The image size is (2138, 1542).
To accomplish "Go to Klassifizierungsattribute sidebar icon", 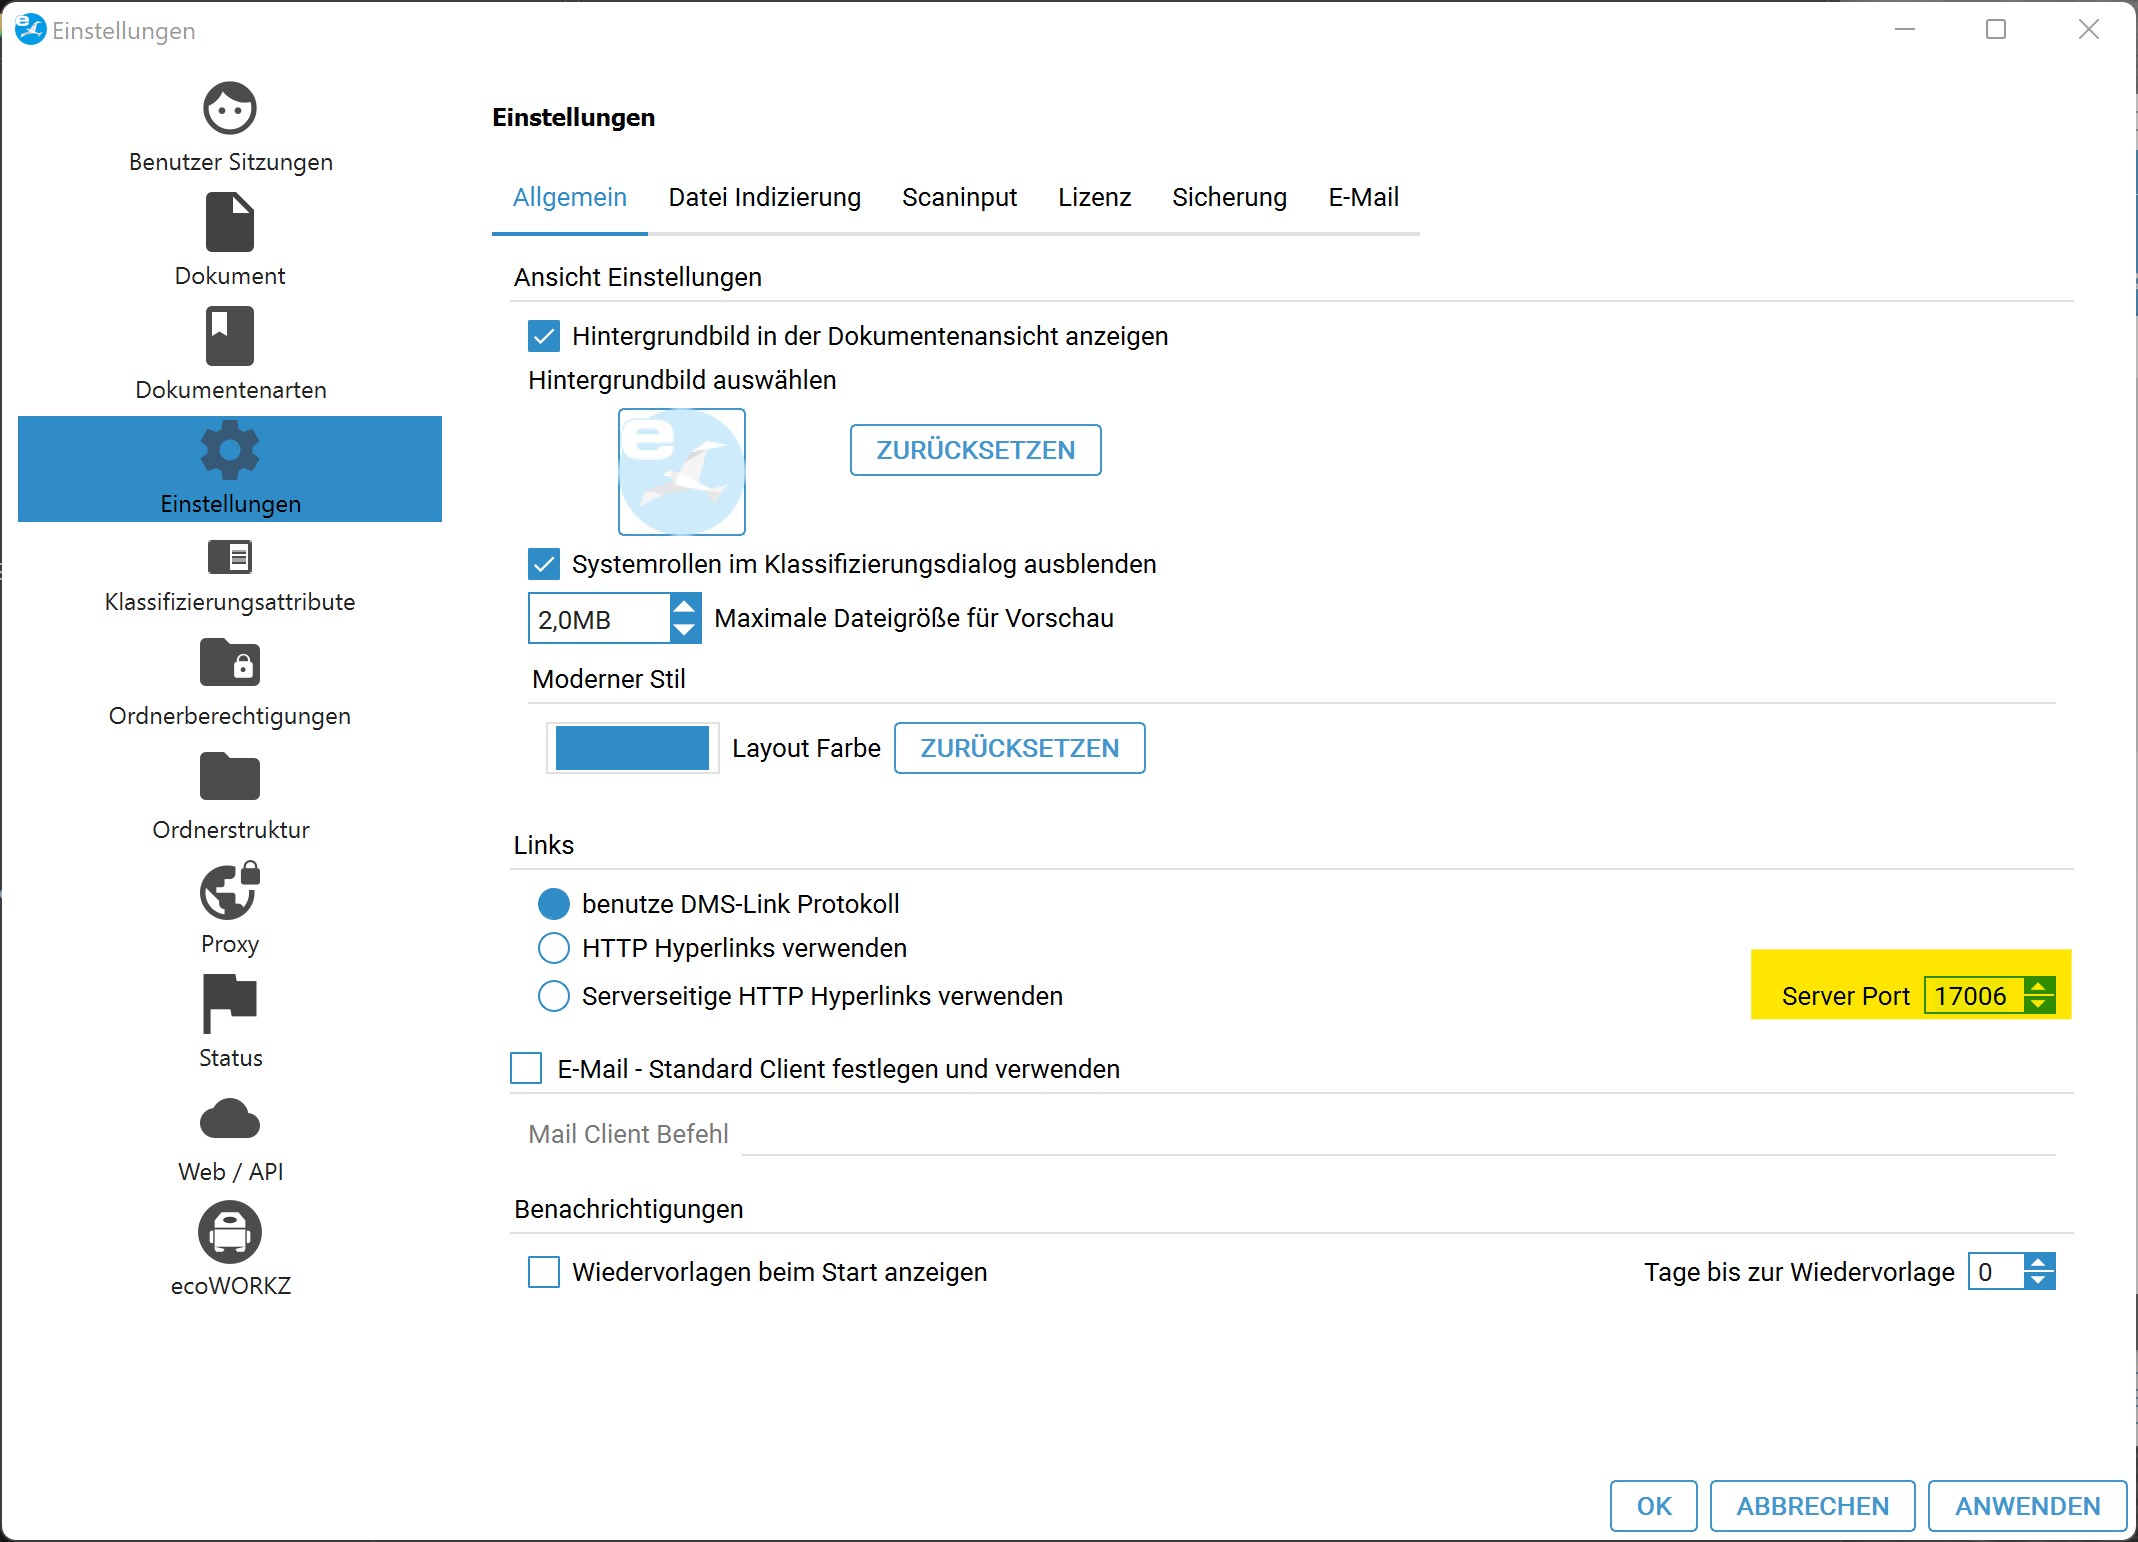I will coord(230,557).
